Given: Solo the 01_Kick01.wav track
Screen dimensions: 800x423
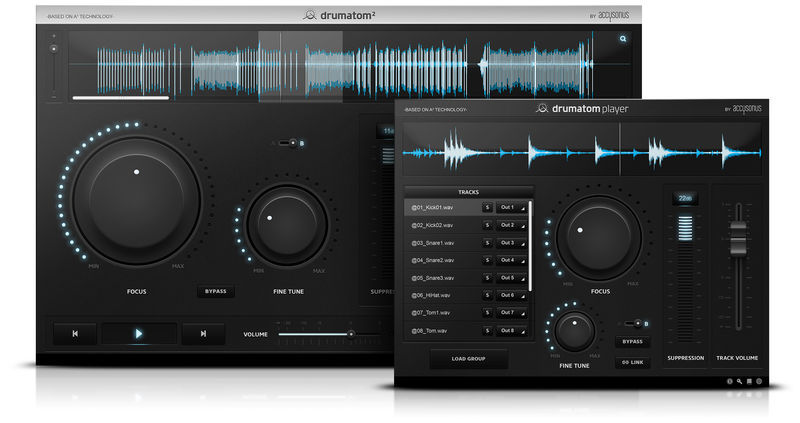Looking at the screenshot, I should [x=487, y=208].
